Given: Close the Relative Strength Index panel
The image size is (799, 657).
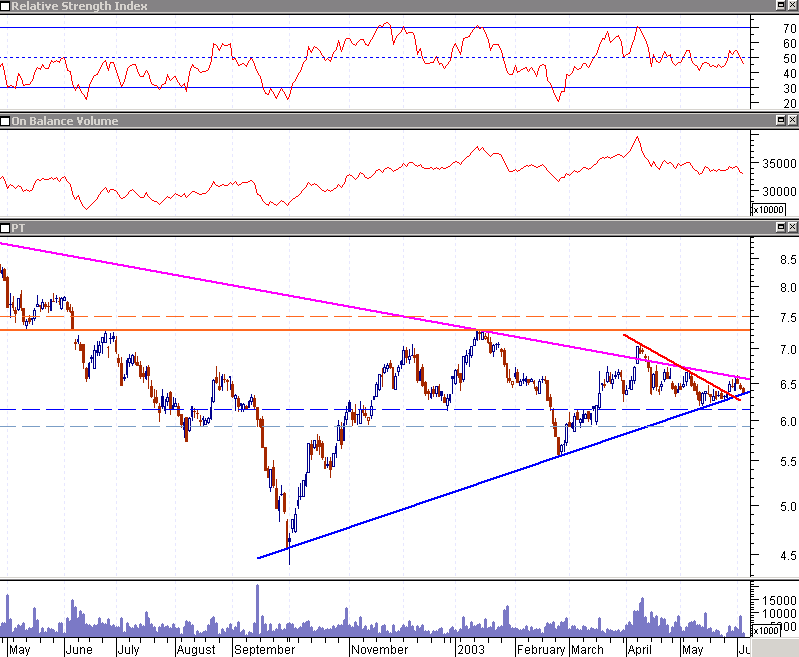Looking at the screenshot, I should click(792, 6).
